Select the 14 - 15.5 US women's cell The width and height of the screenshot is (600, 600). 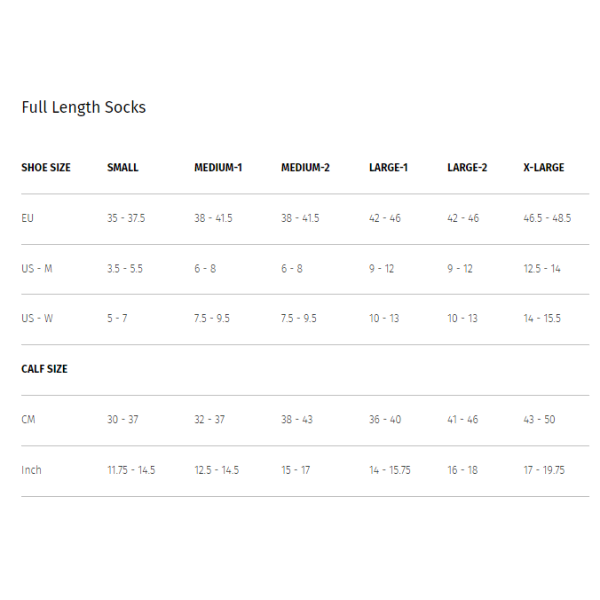tap(541, 319)
